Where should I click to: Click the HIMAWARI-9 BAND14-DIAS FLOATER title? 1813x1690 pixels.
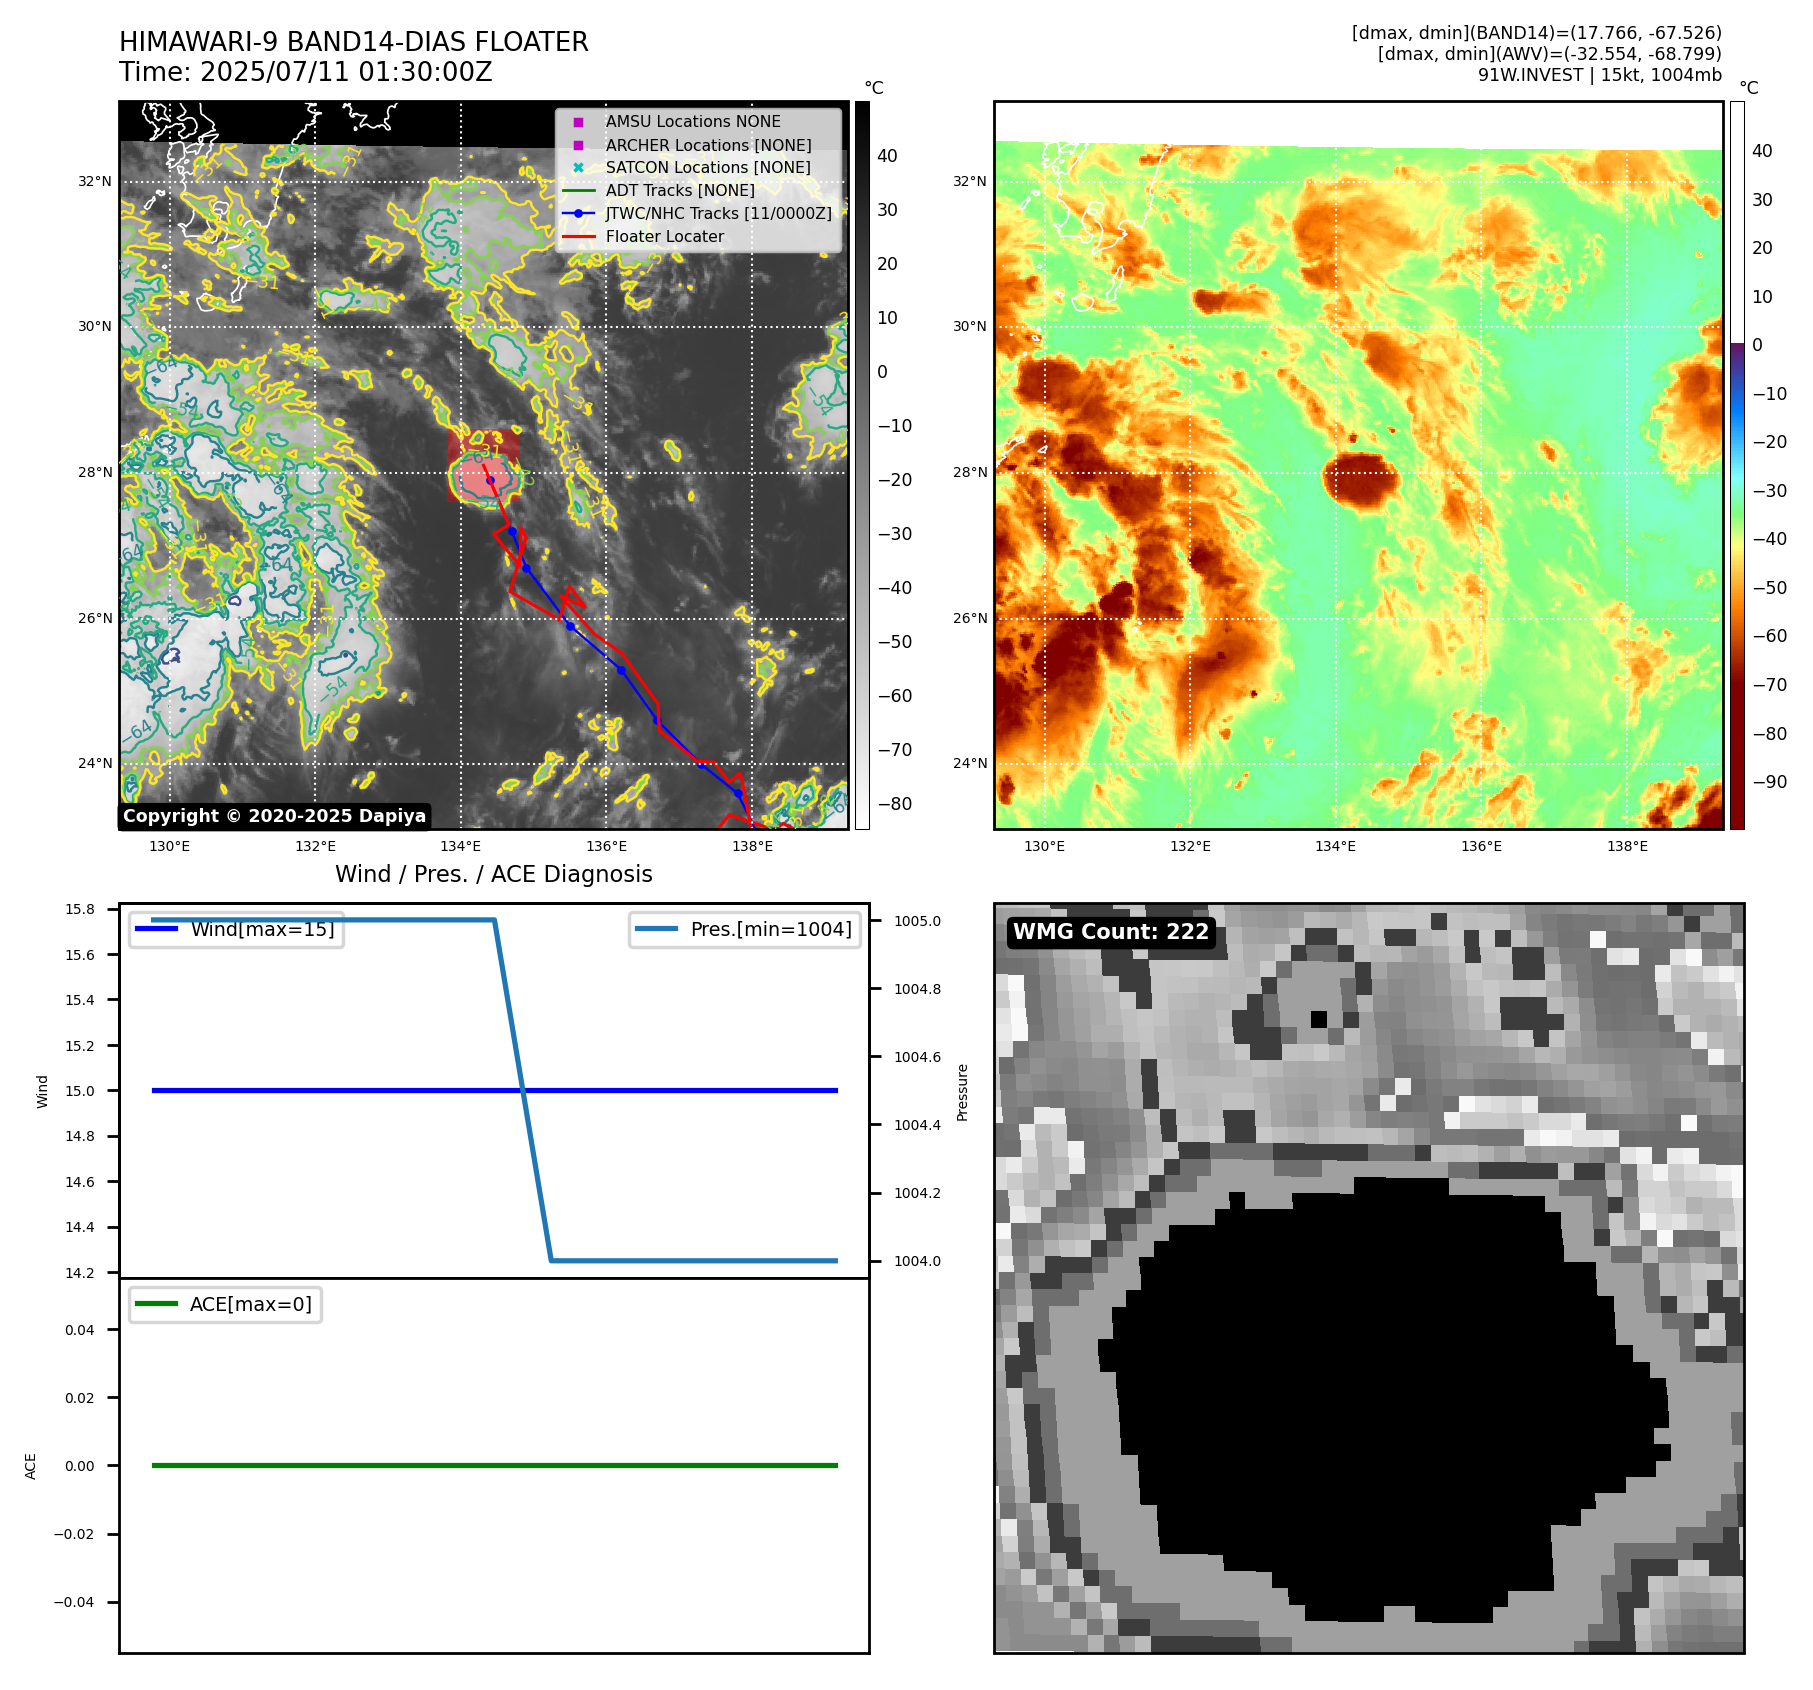[354, 42]
